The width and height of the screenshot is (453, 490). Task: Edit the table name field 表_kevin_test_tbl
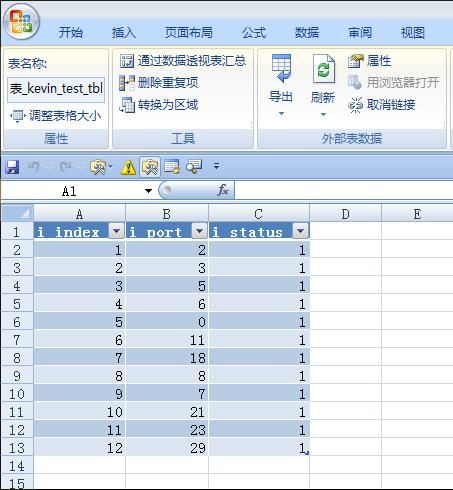[56, 89]
